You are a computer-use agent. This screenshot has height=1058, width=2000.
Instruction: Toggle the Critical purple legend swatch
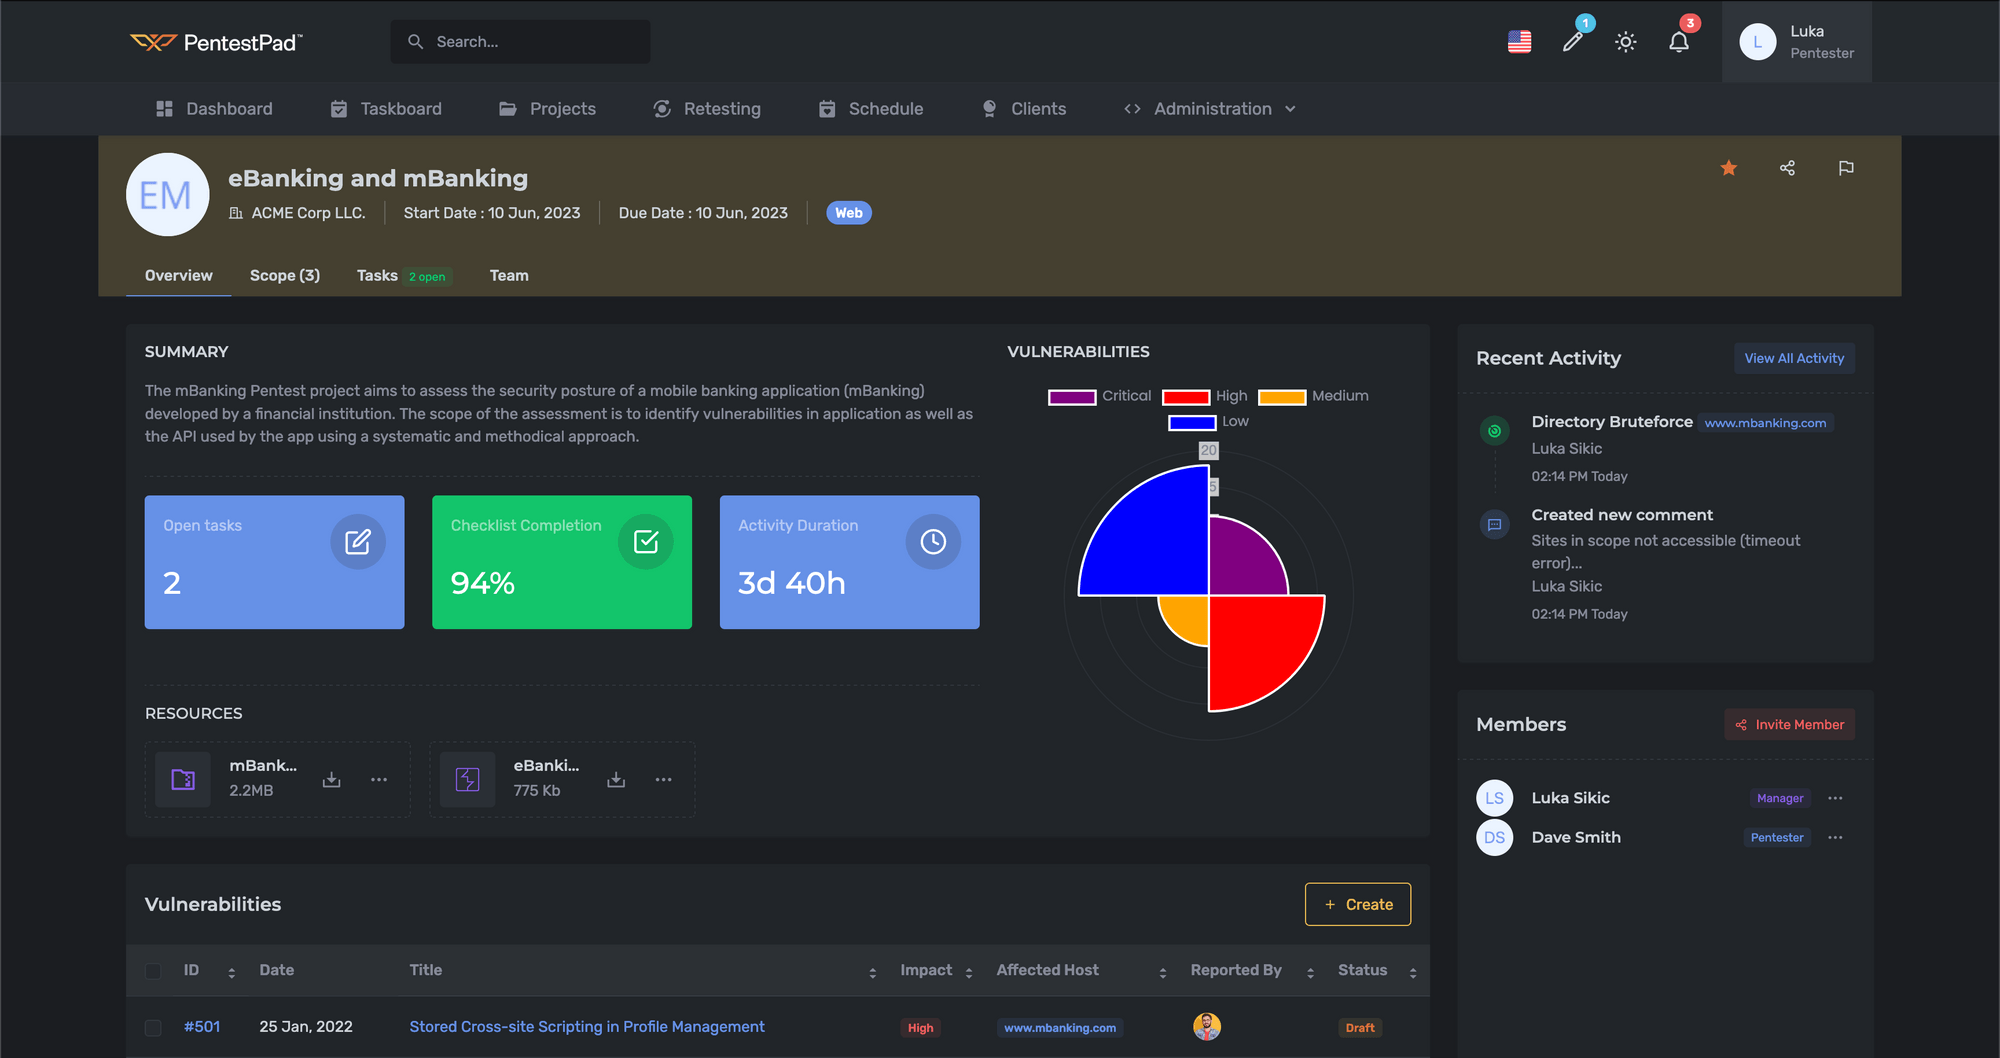pyautogui.click(x=1072, y=397)
